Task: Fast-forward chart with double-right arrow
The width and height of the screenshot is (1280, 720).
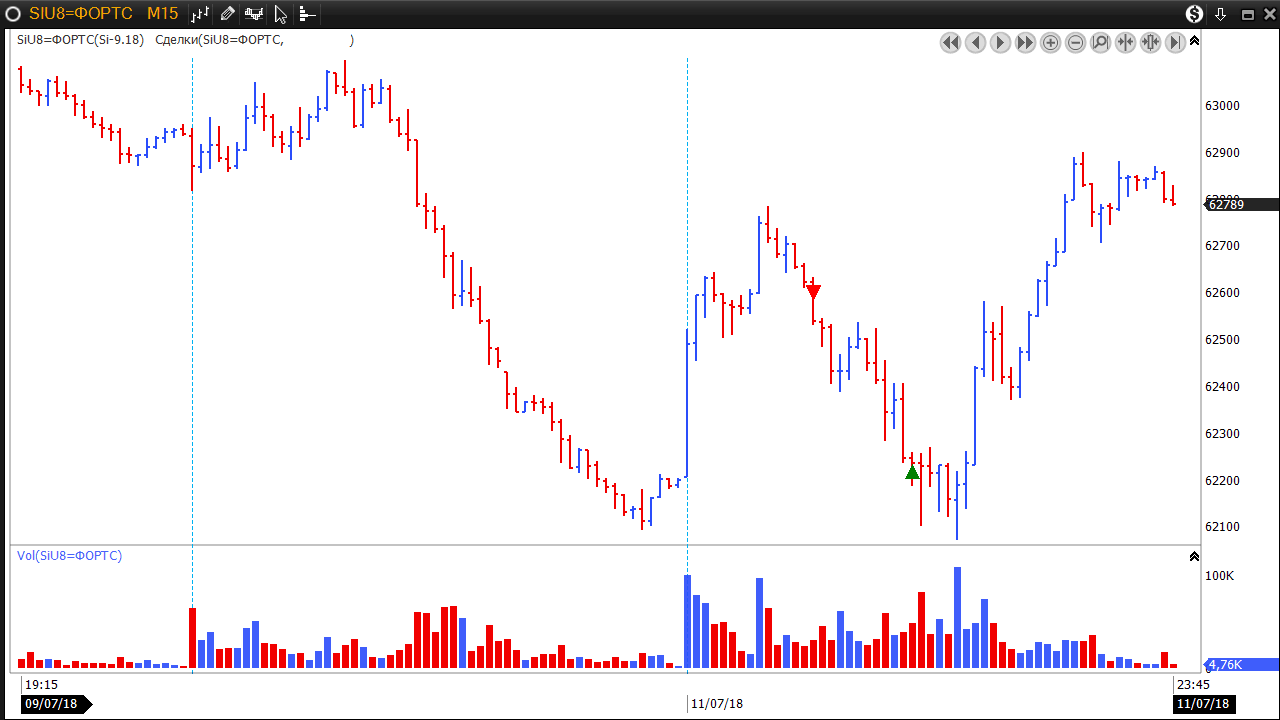Action: click(1025, 42)
